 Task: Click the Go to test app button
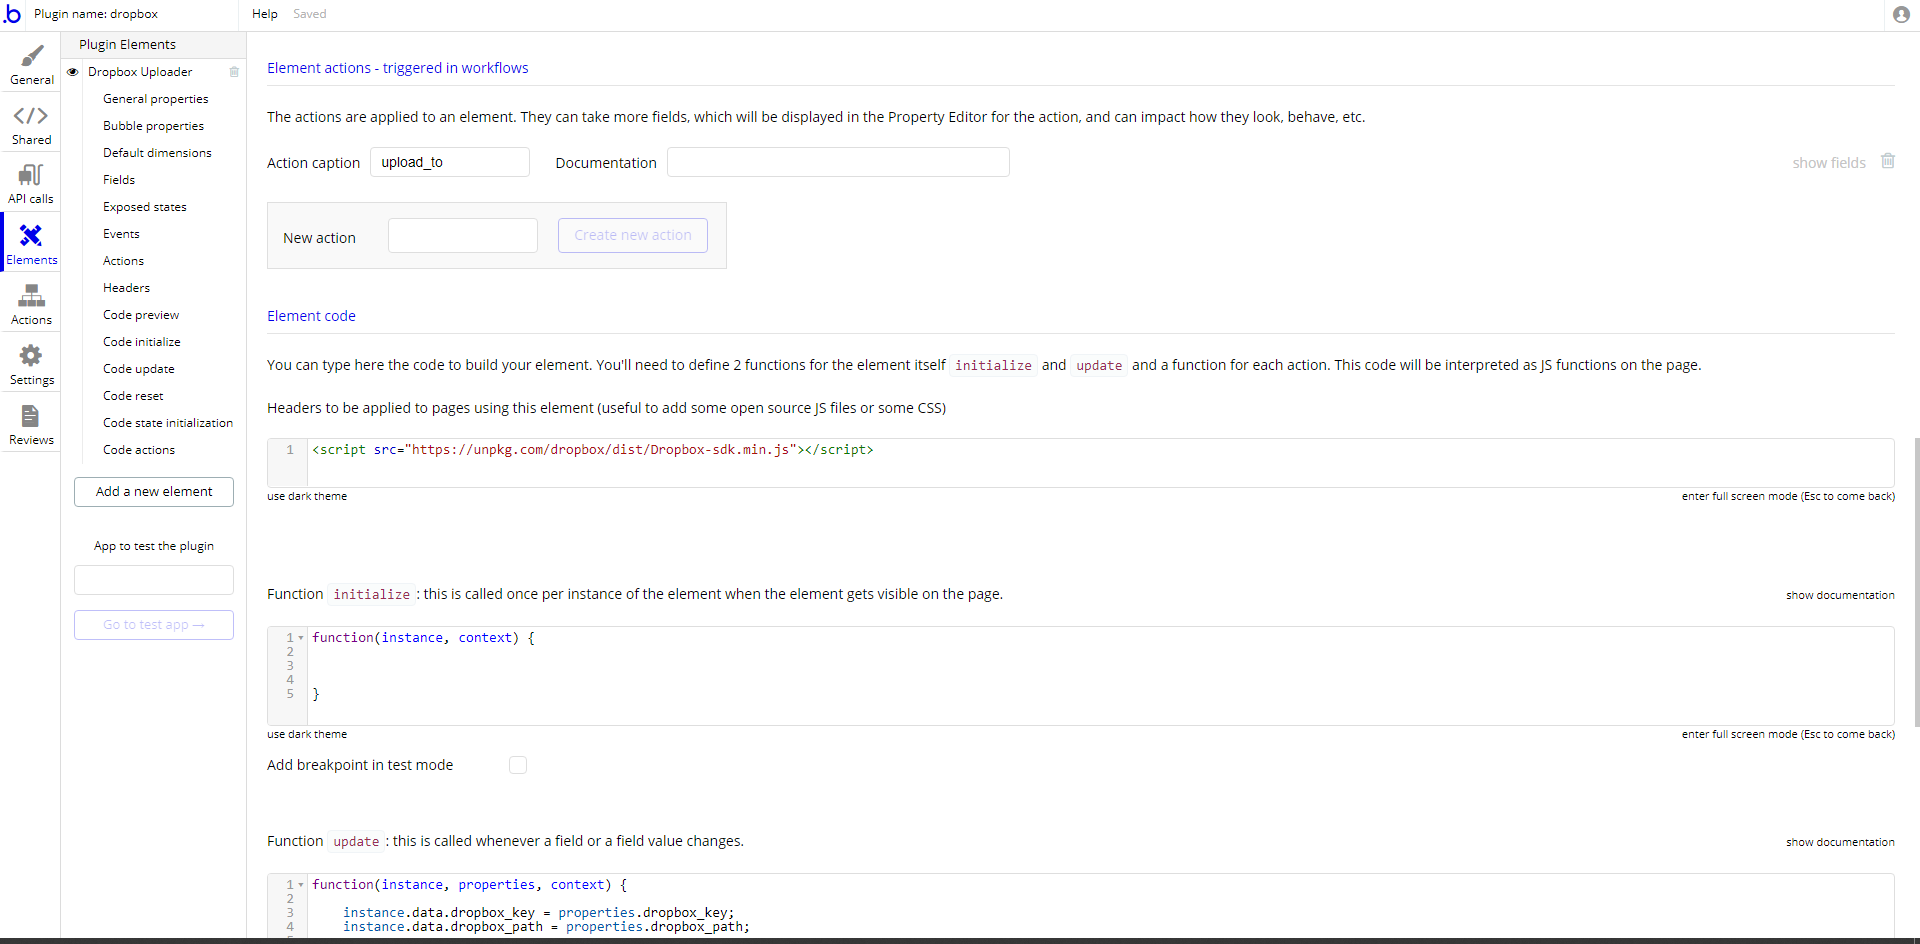154,625
